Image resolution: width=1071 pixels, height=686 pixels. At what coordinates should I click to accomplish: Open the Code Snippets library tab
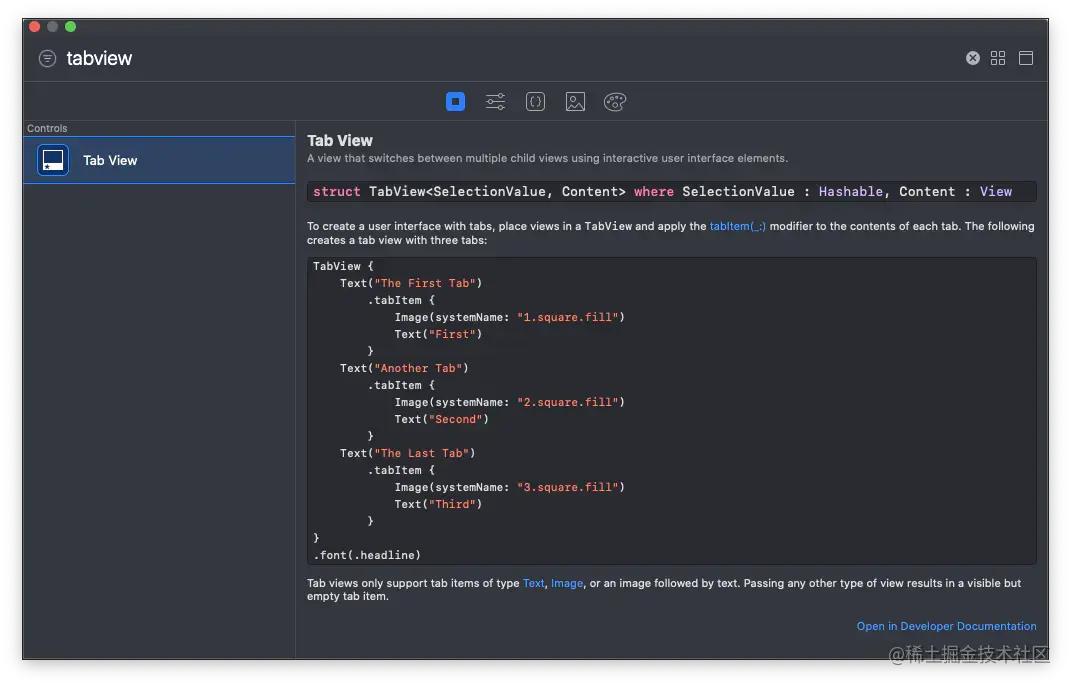(x=536, y=102)
